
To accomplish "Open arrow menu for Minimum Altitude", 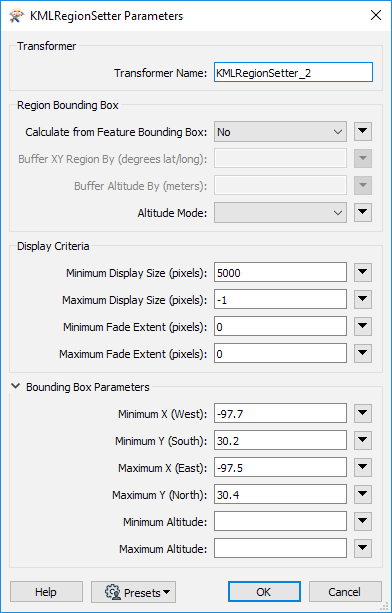I will coord(363,522).
